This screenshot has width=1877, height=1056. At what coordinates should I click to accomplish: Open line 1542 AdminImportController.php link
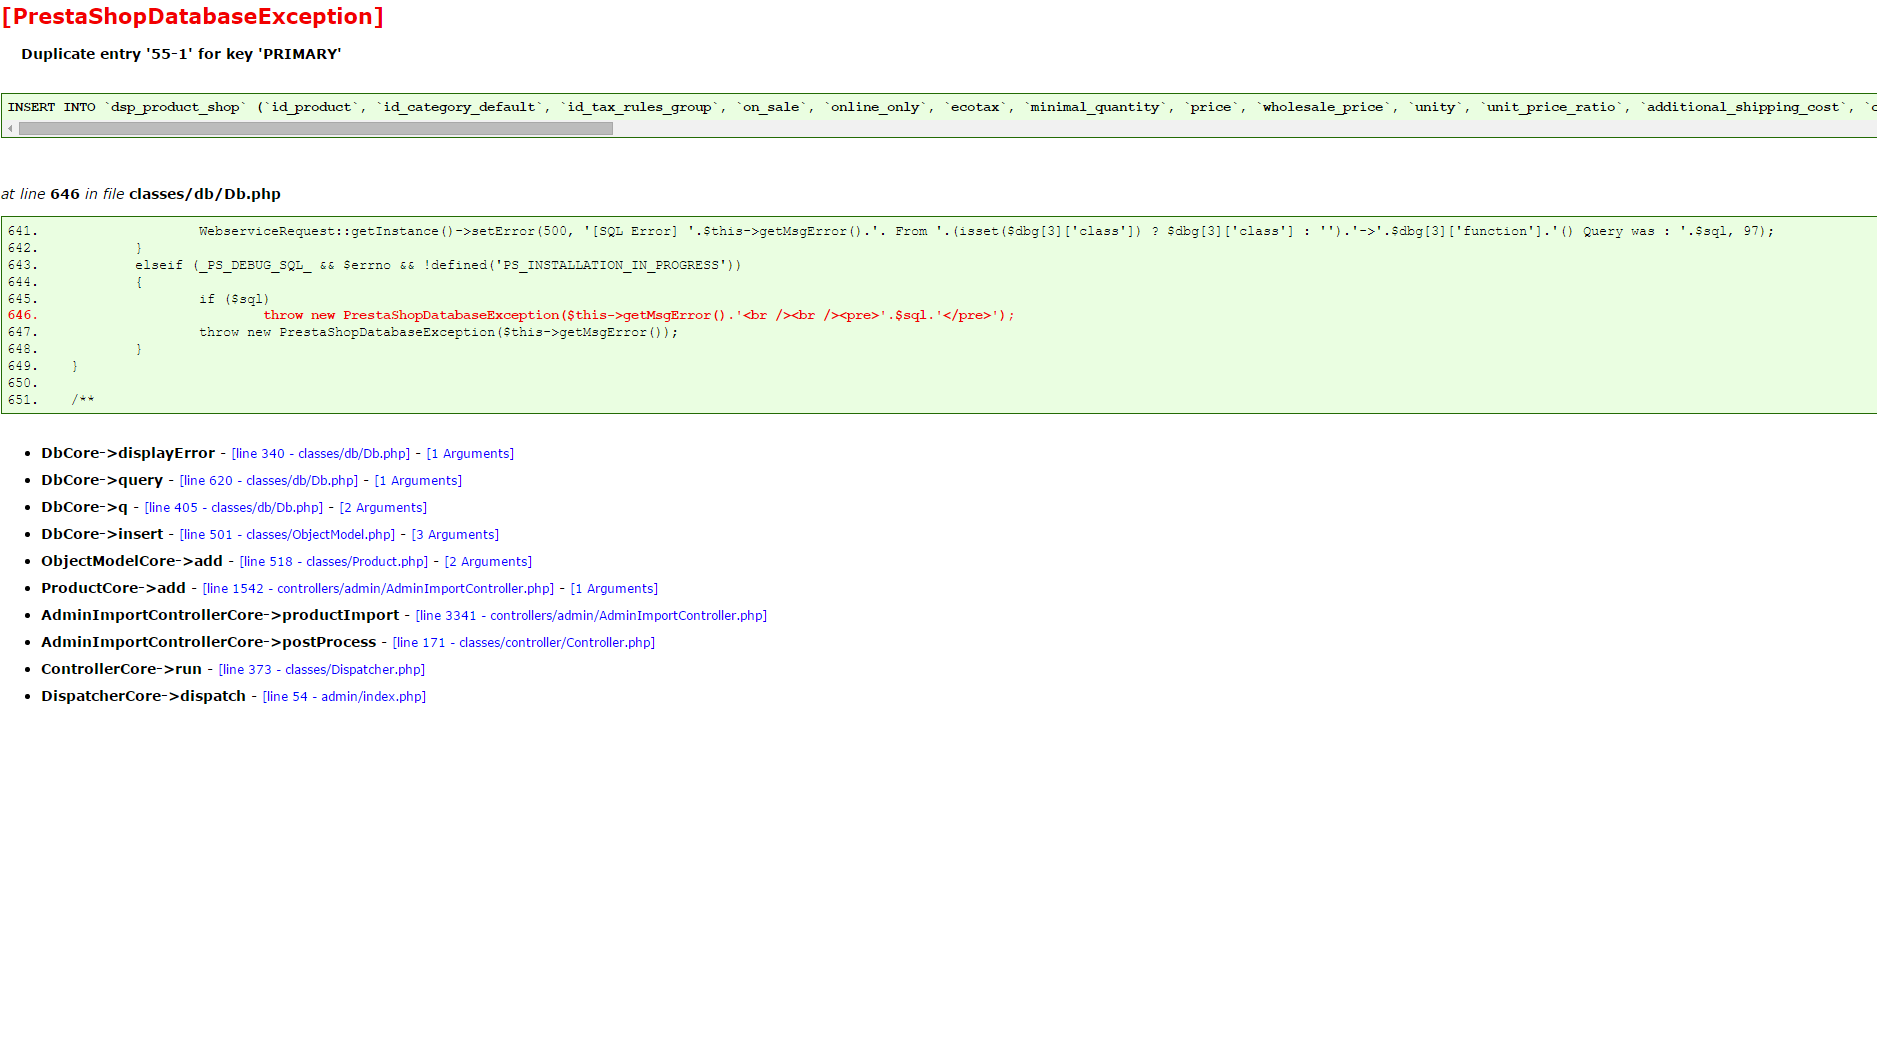(x=378, y=589)
